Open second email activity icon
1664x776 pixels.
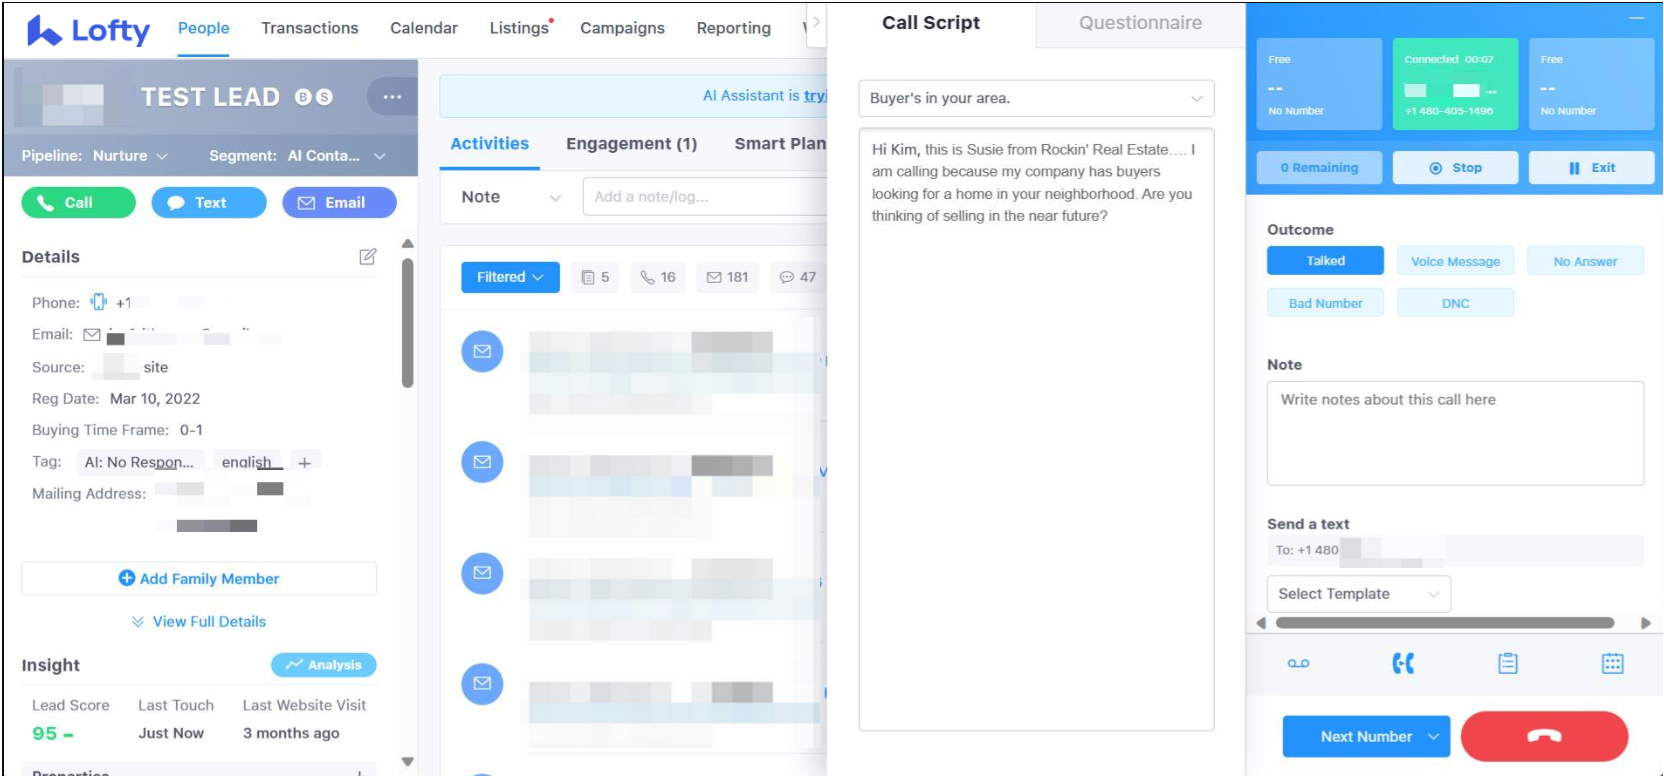click(482, 462)
